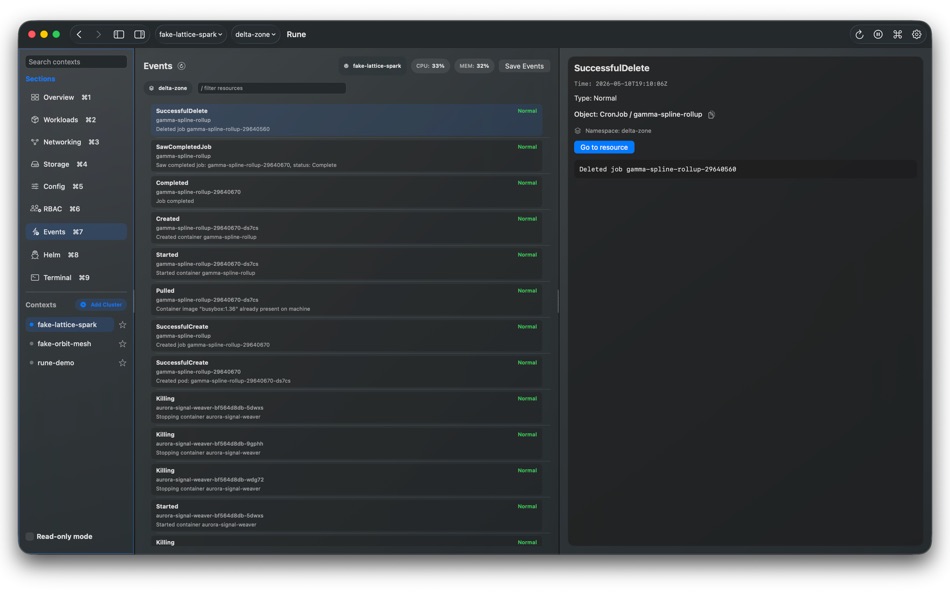950x594 pixels.
Task: Star the fake-lattice-spark context
Action: tap(122, 325)
